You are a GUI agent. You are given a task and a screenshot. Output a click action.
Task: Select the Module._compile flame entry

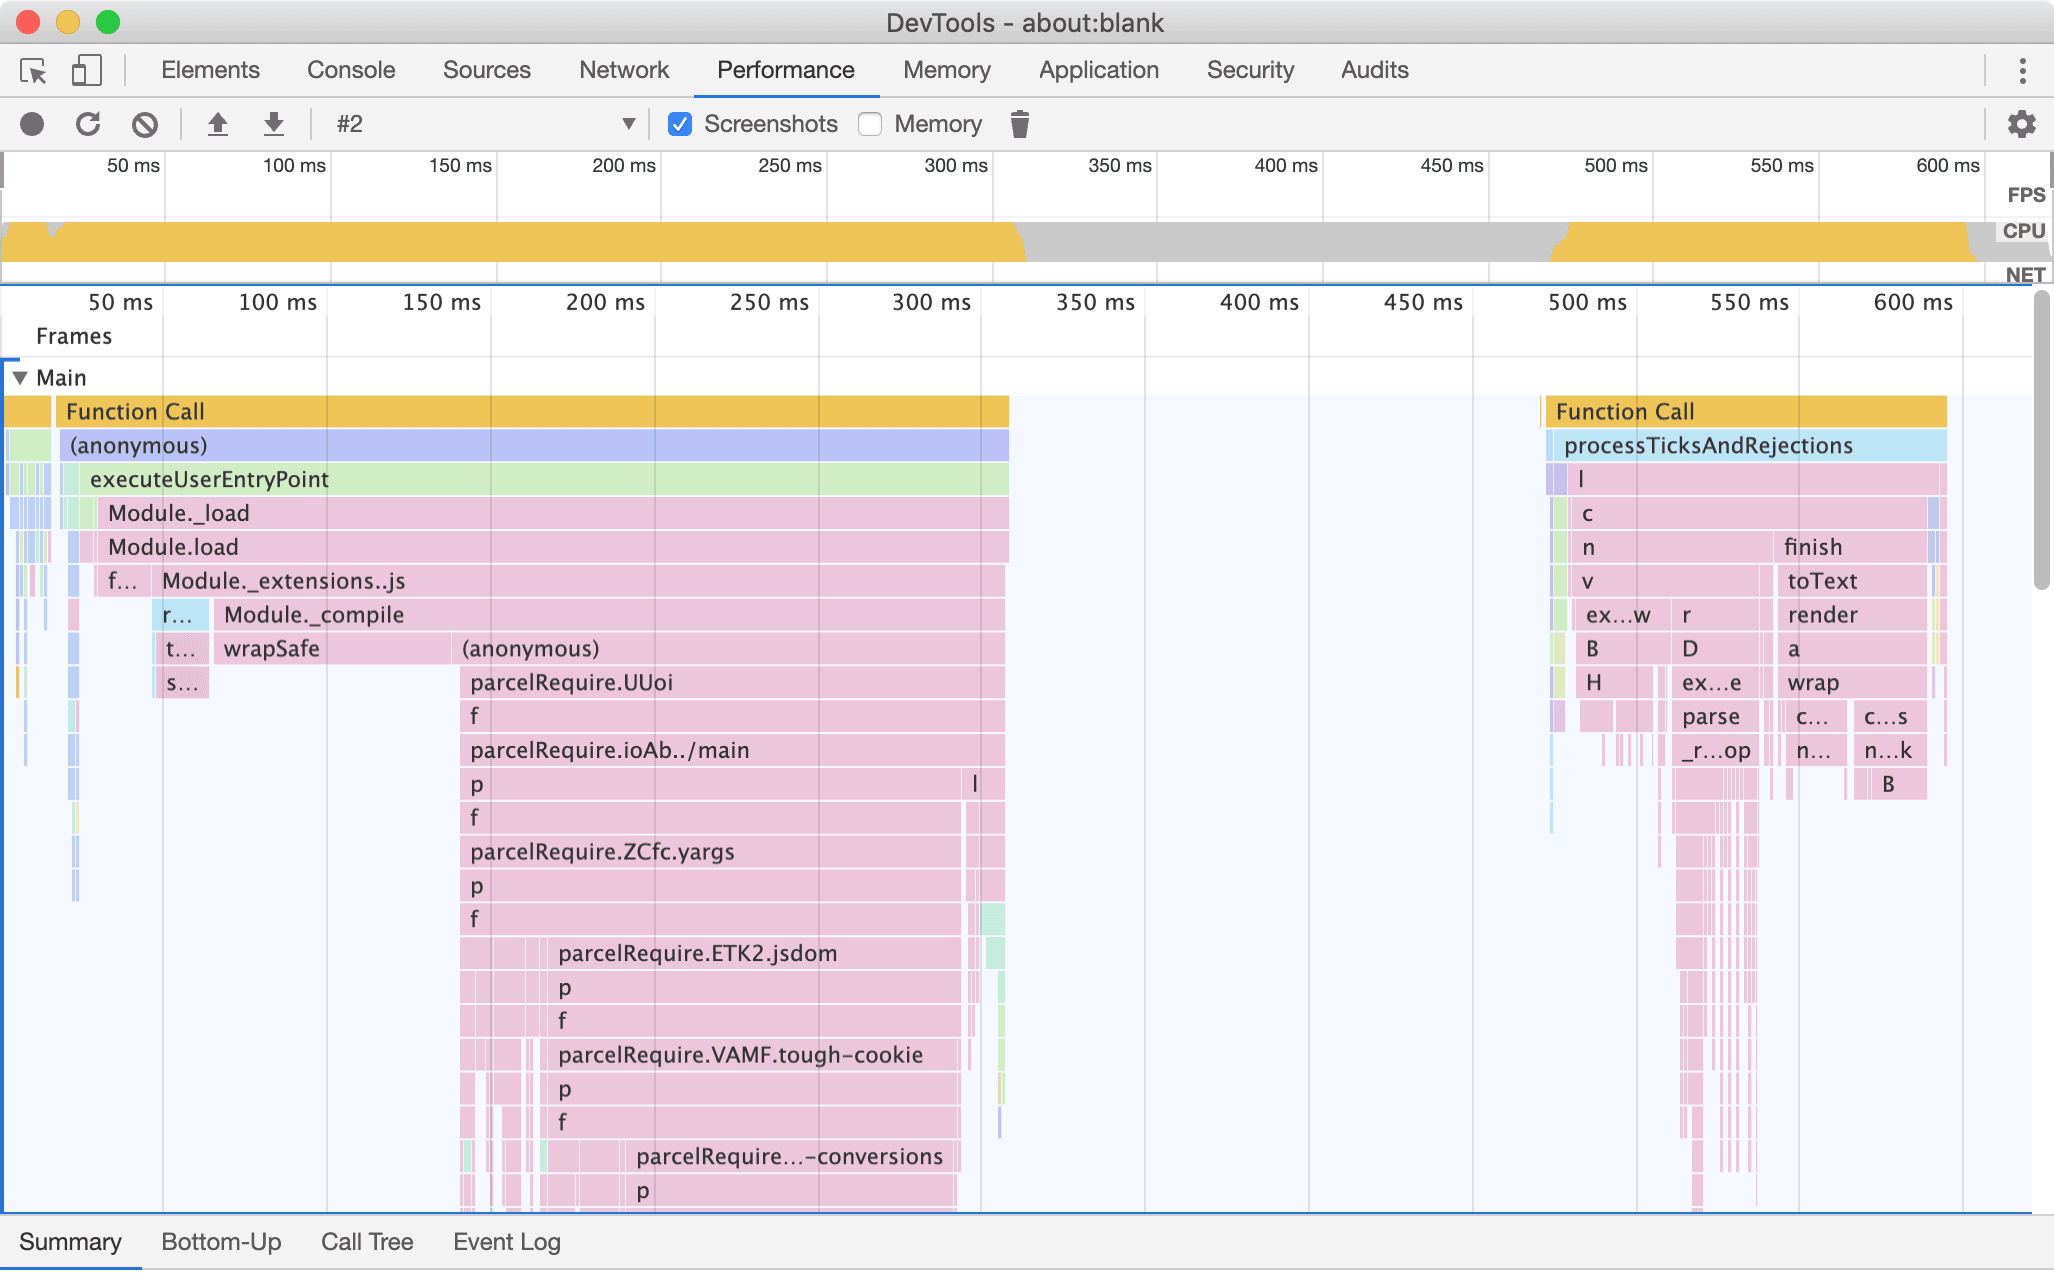coord(609,615)
